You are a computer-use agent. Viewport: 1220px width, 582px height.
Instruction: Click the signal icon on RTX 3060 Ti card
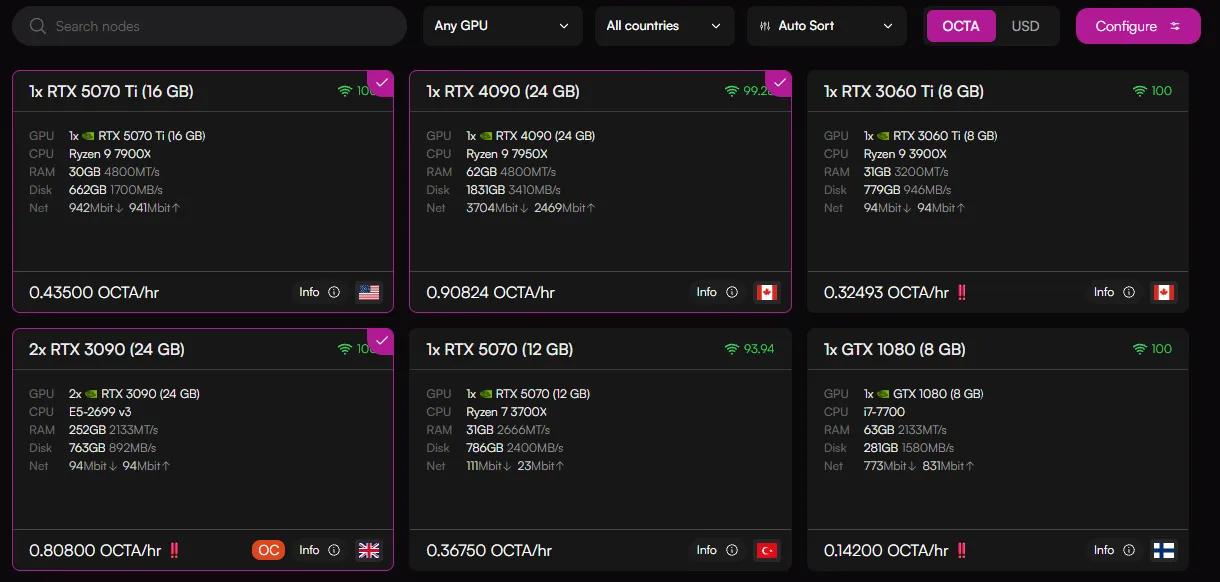tap(1139, 91)
